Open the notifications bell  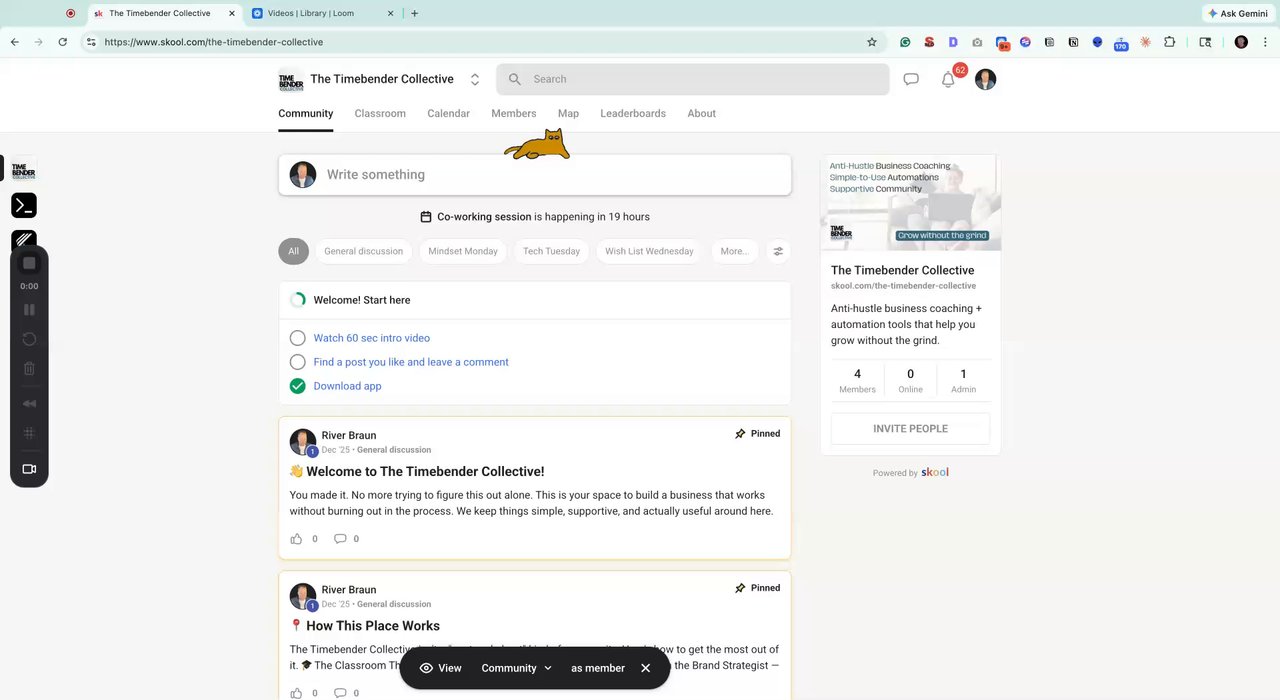click(x=948, y=80)
